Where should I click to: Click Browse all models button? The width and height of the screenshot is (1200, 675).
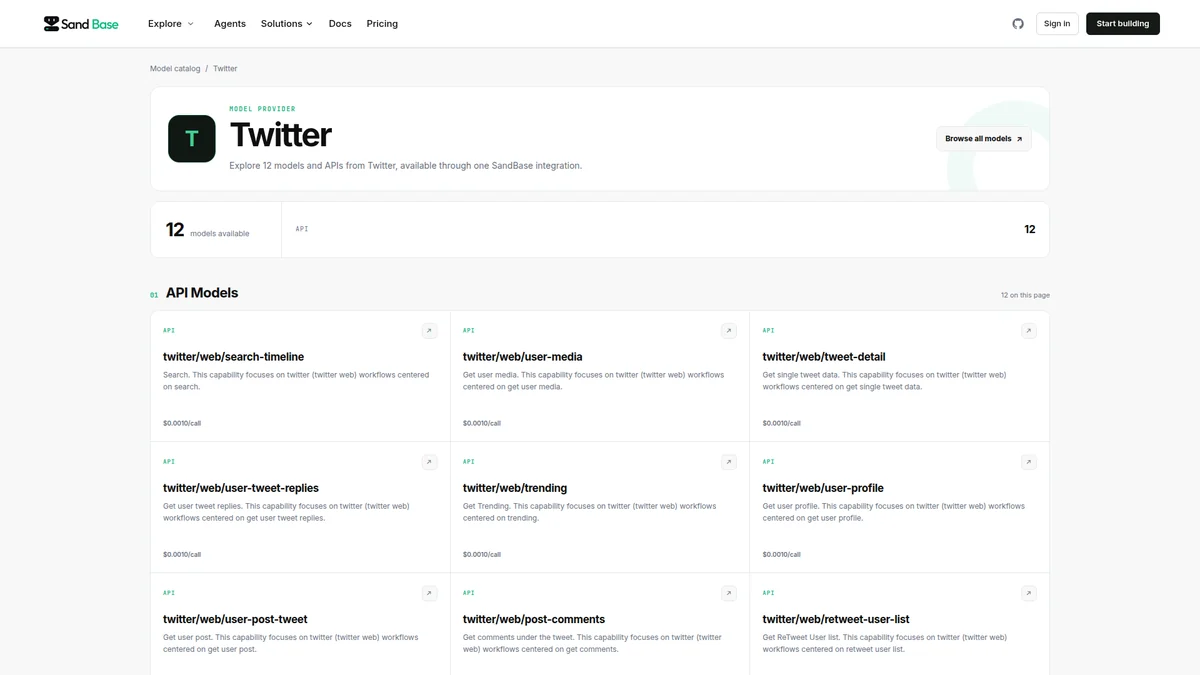click(984, 138)
